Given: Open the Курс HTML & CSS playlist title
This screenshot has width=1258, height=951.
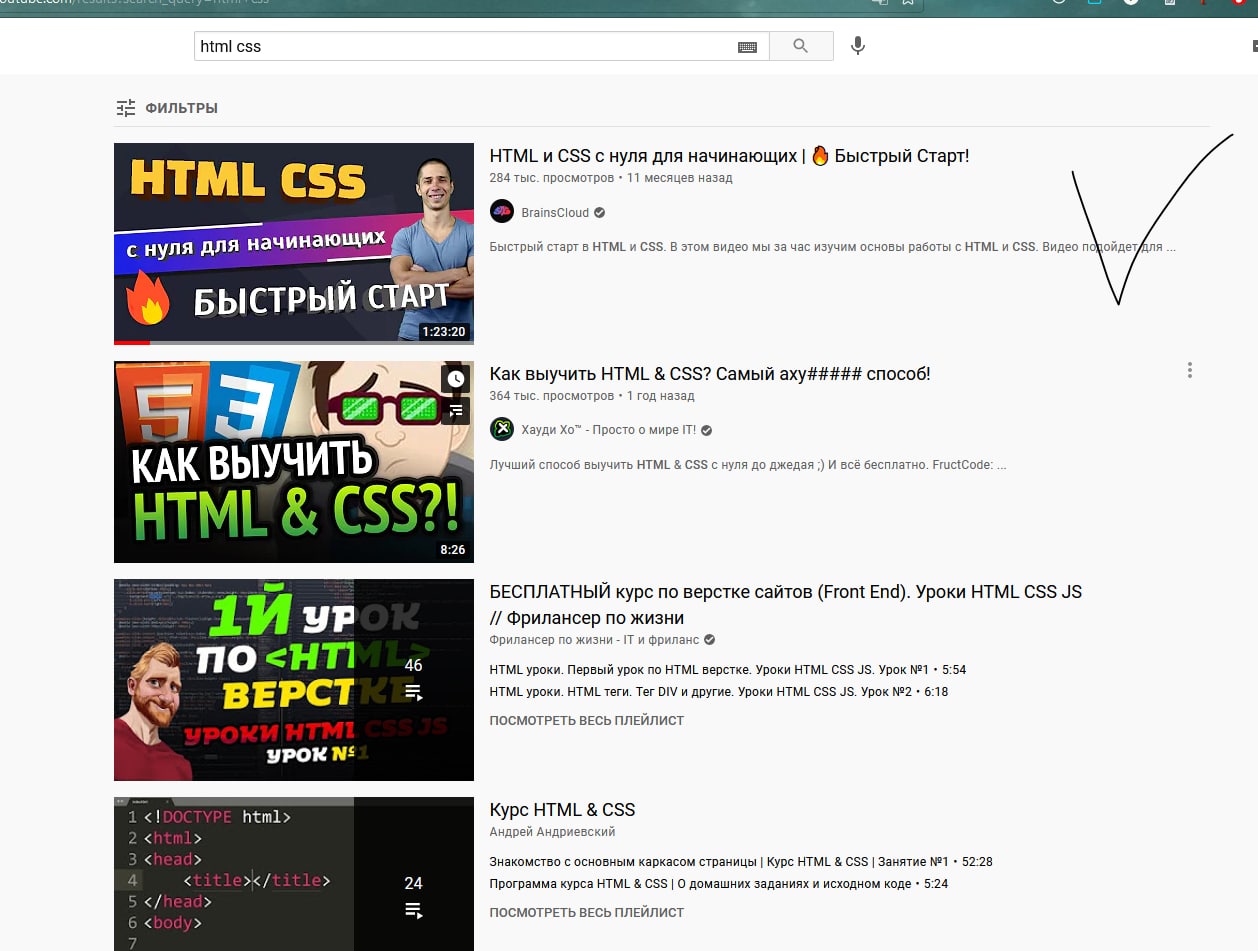Looking at the screenshot, I should pos(562,810).
